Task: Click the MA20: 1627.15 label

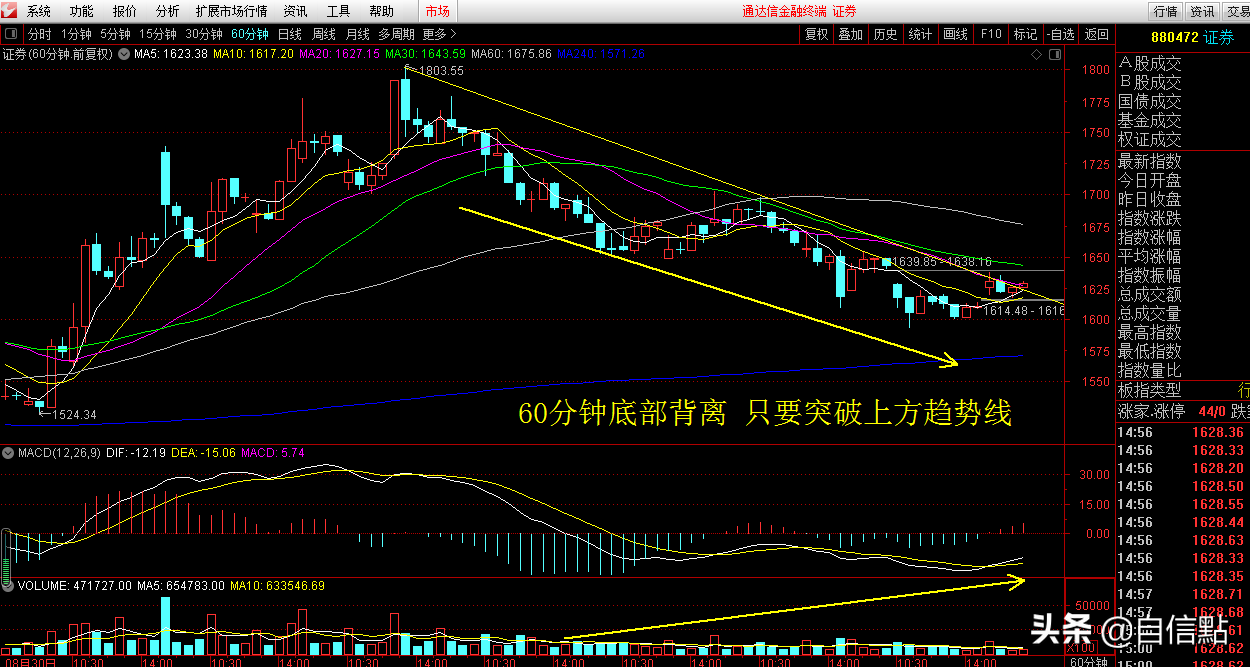Action: 340,53
